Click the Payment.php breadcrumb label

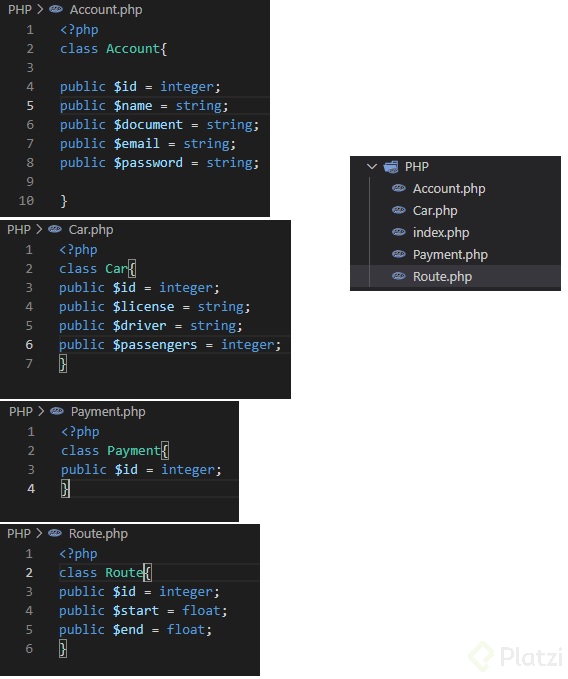pos(108,411)
